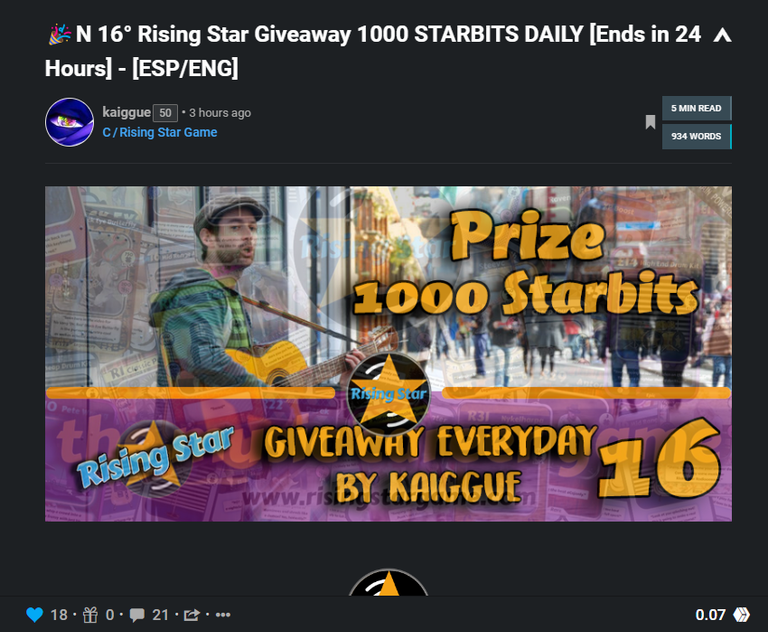768x632 pixels.
Task: Click the 5 MIN READ badge
Action: point(696,108)
